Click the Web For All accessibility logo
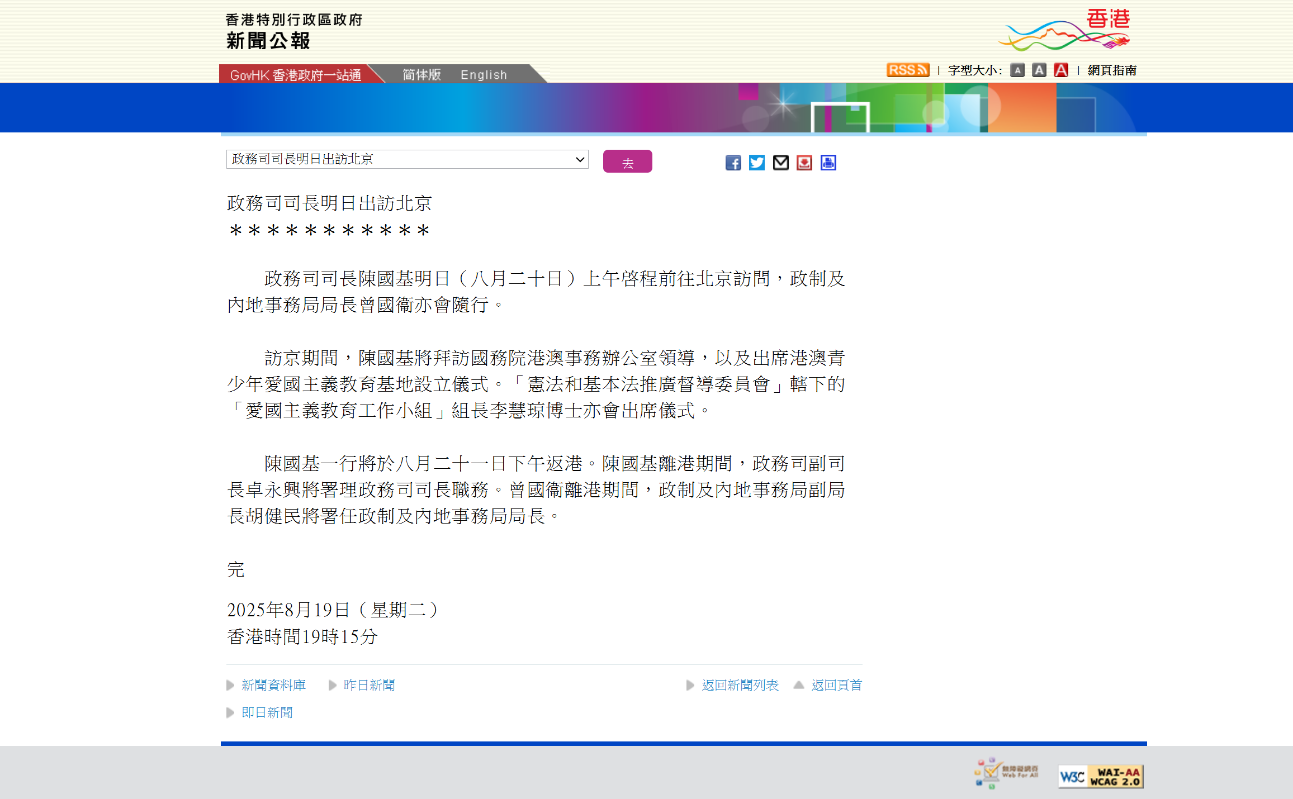 coord(1006,774)
